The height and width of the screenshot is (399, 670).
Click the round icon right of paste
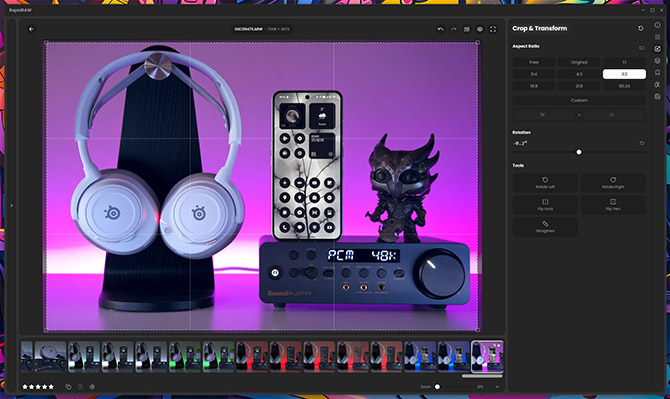pyautogui.click(x=92, y=387)
